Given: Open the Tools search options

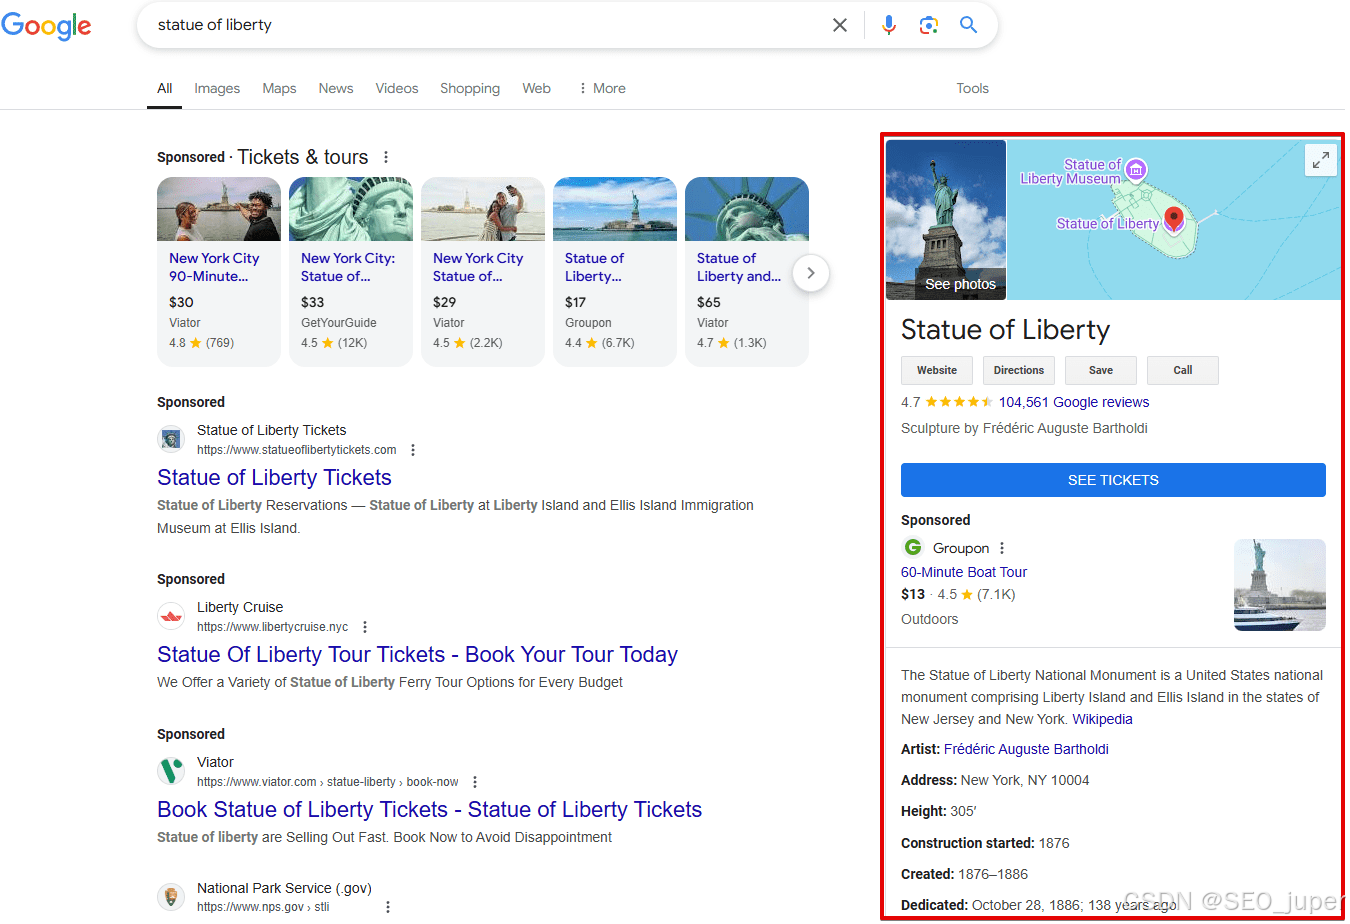Looking at the screenshot, I should pos(972,88).
